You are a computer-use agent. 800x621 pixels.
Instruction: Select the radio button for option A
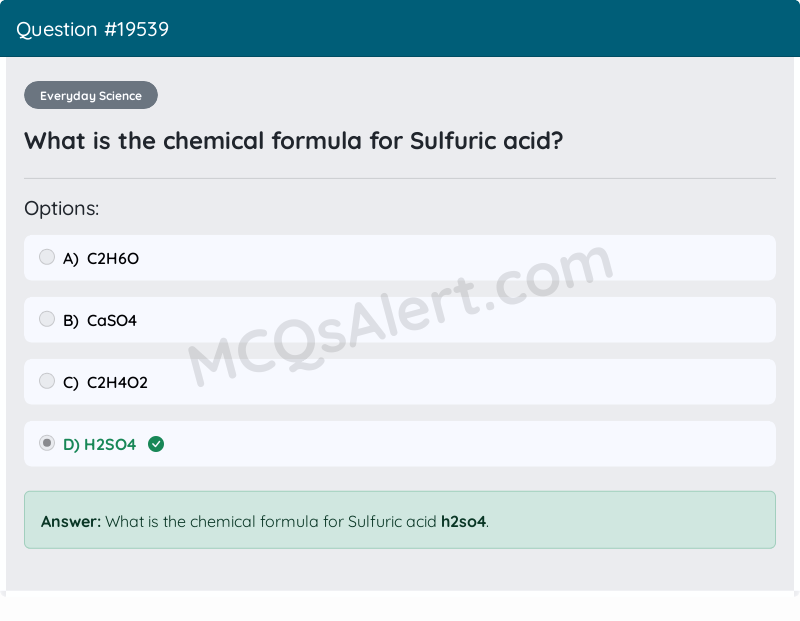click(47, 257)
